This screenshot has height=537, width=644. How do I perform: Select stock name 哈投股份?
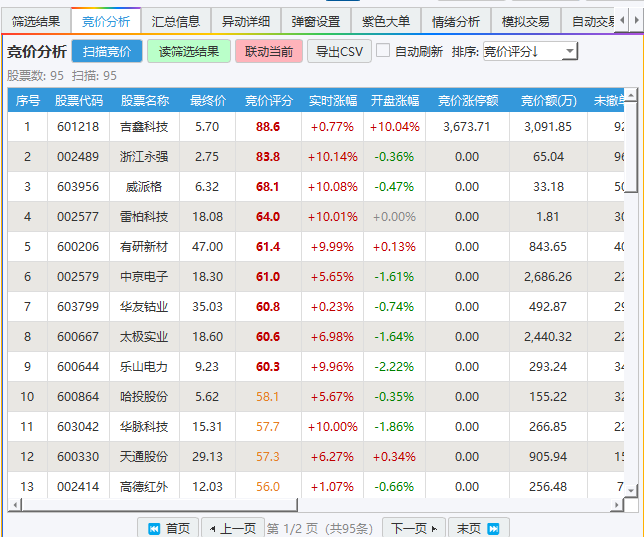[144, 396]
